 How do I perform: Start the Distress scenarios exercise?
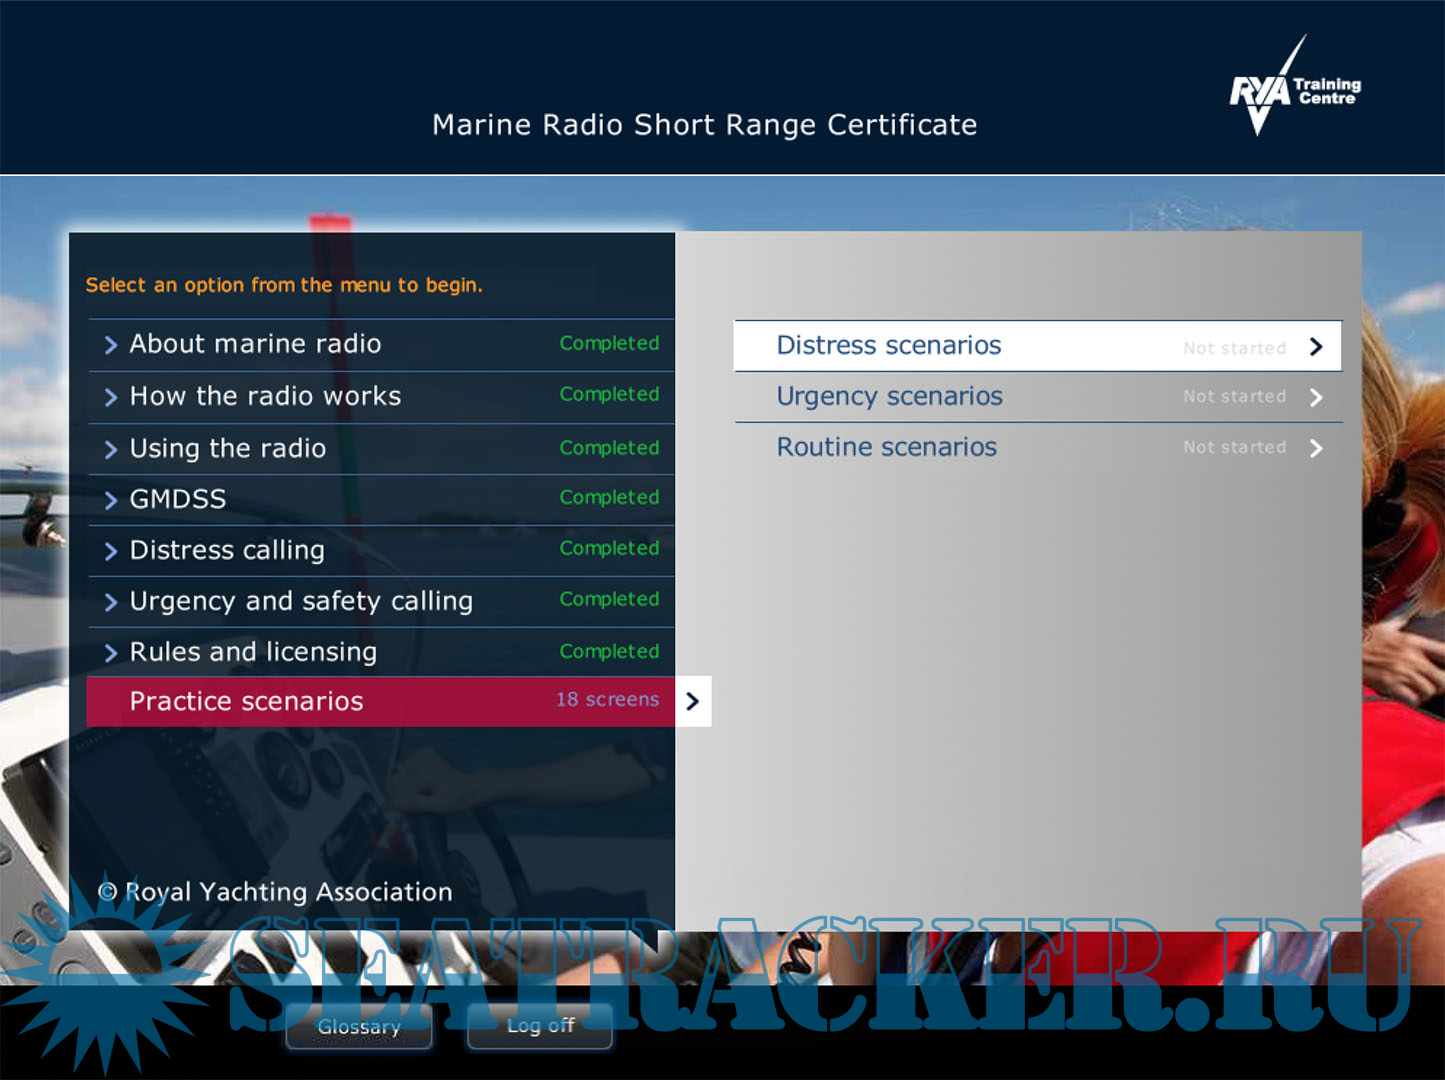889,346
